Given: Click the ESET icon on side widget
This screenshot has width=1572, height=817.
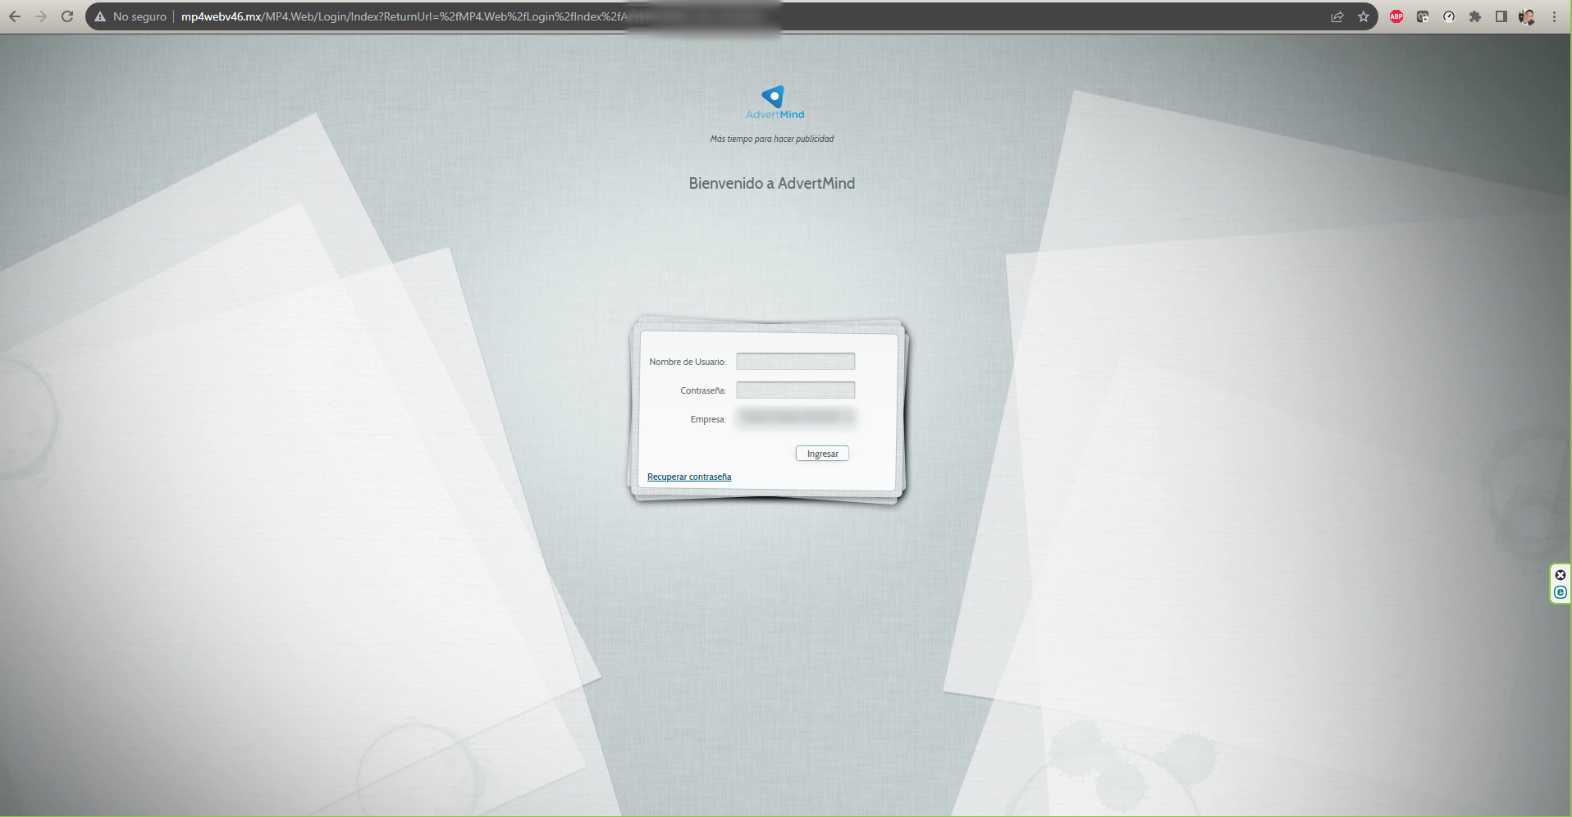Looking at the screenshot, I should click(1560, 593).
